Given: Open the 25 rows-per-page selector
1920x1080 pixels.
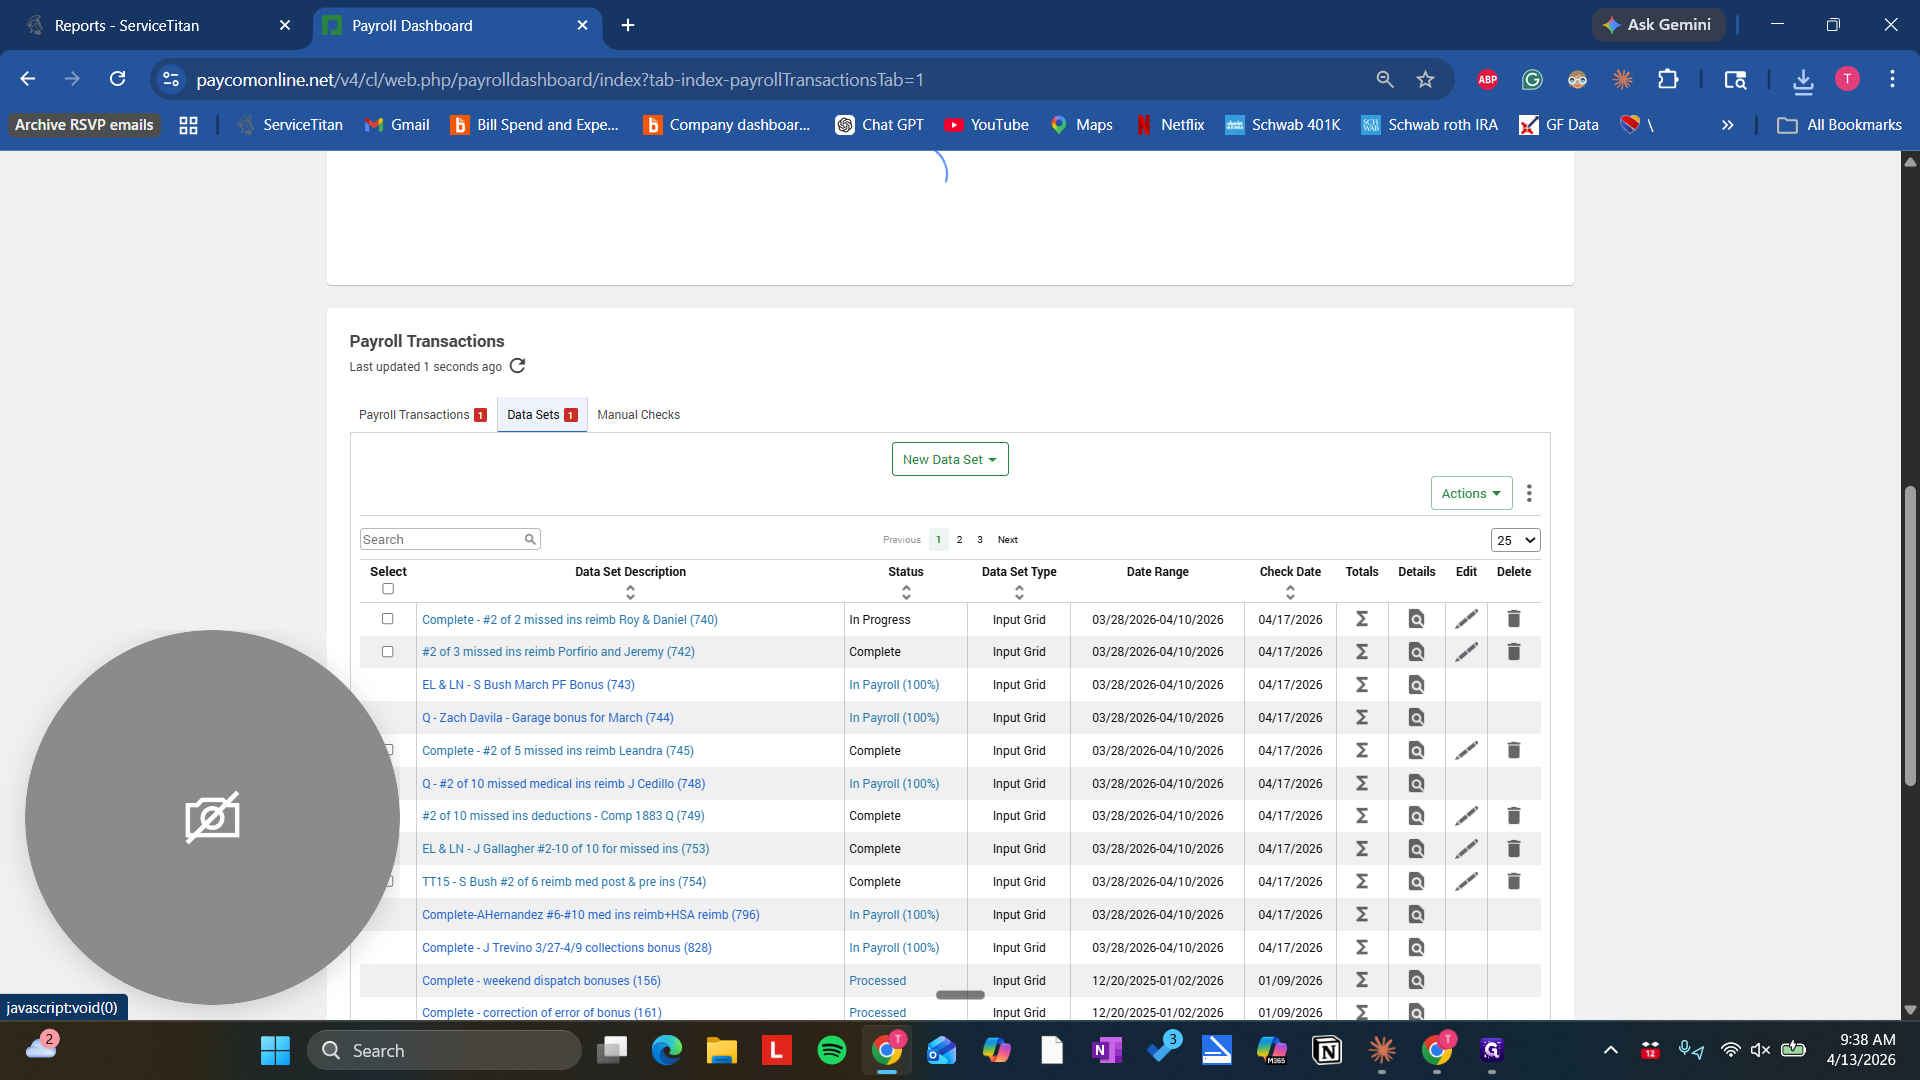Looking at the screenshot, I should [1514, 540].
